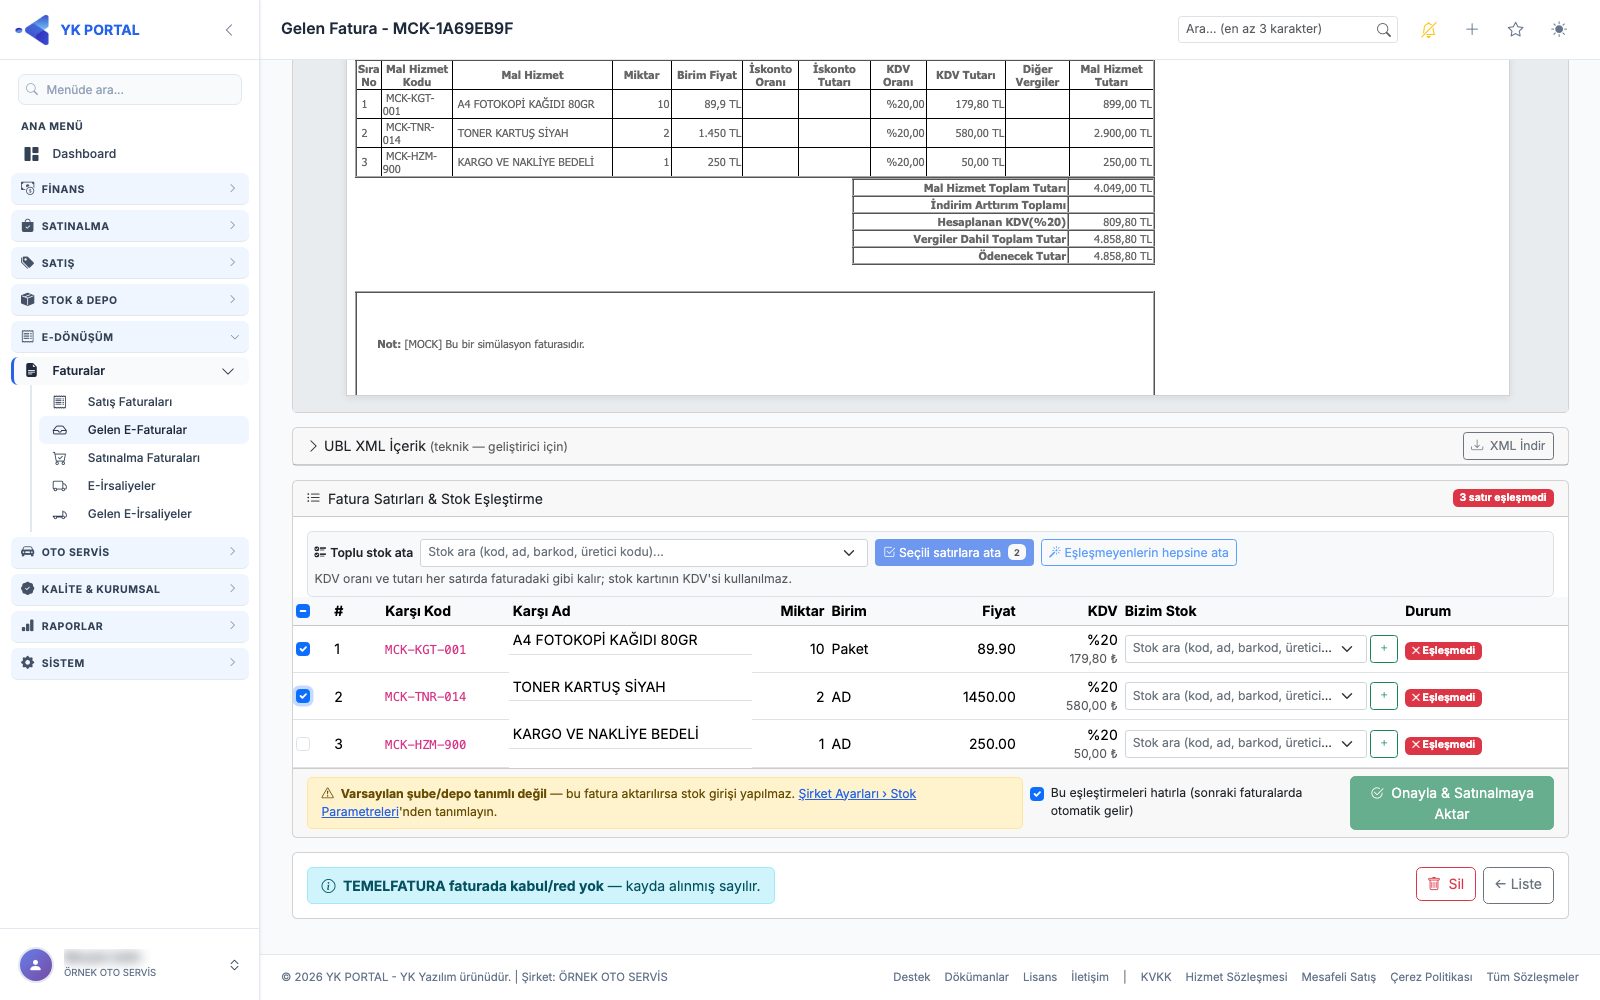Click the XML İndir button
The width and height of the screenshot is (1600, 1000).
coord(1508,446)
